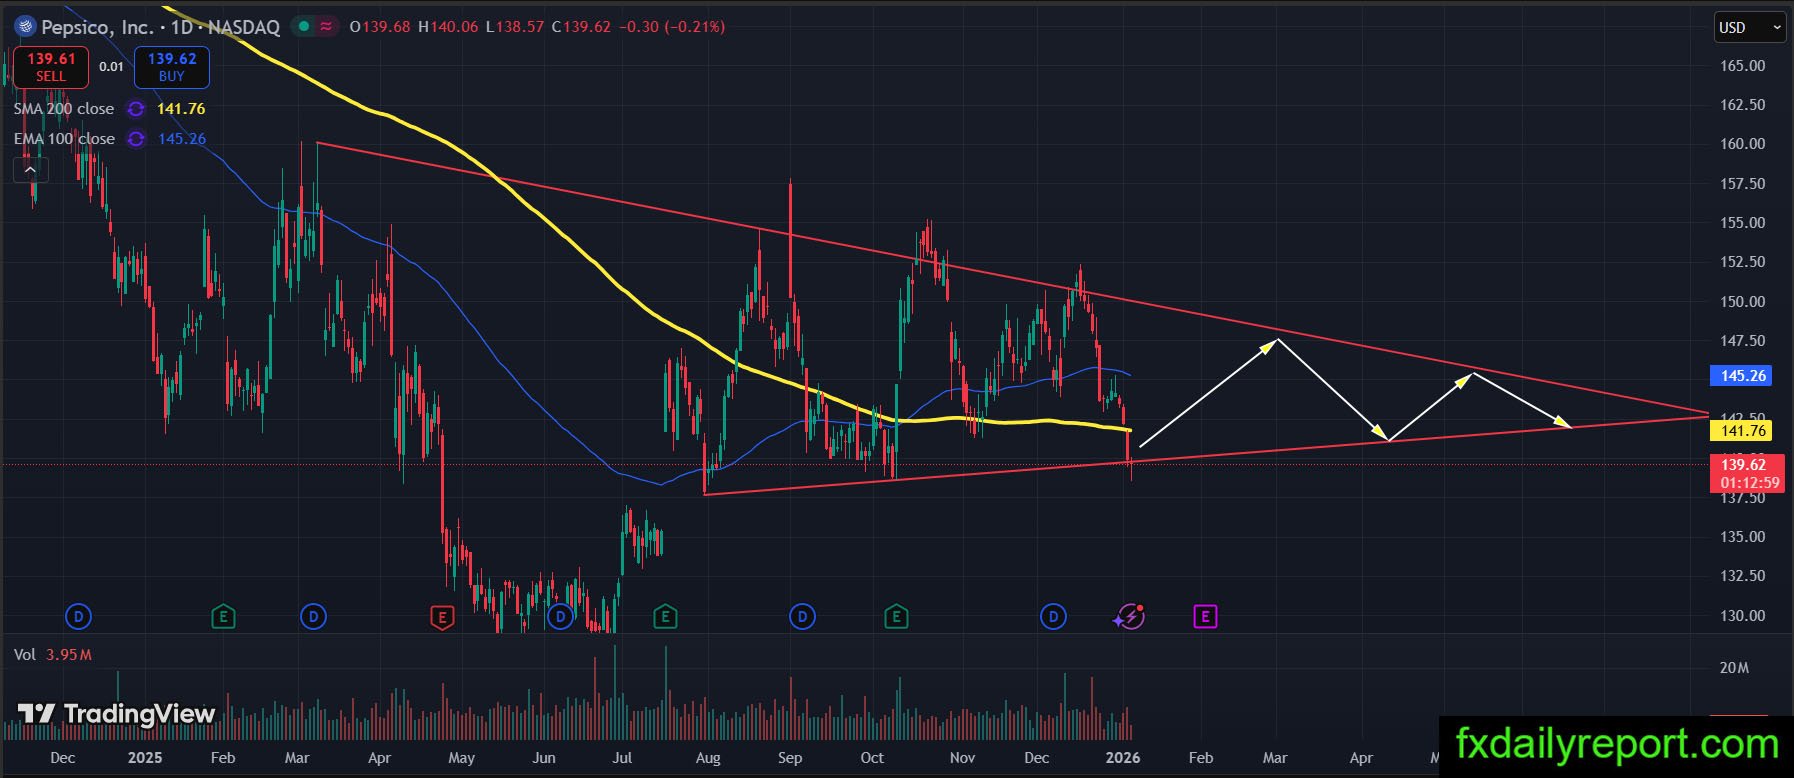This screenshot has height=778, width=1794.
Task: Click the 147.50 price scale label
Action: click(1742, 341)
